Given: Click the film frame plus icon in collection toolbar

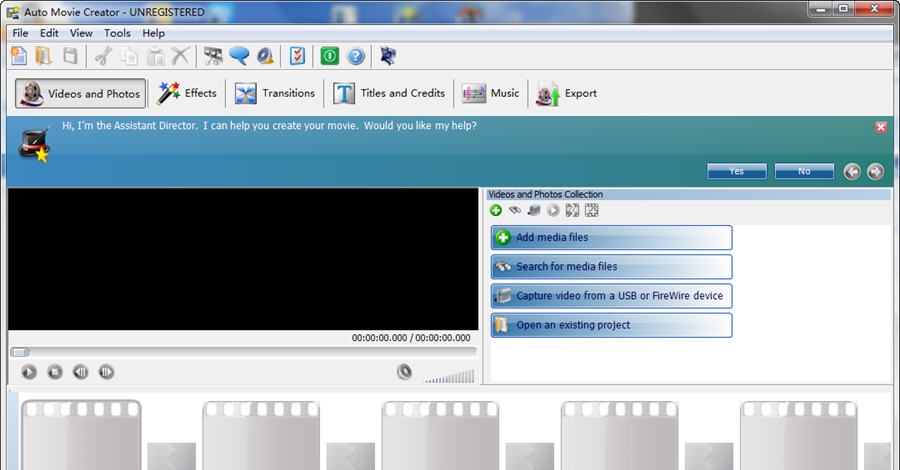Looking at the screenshot, I should tap(591, 211).
